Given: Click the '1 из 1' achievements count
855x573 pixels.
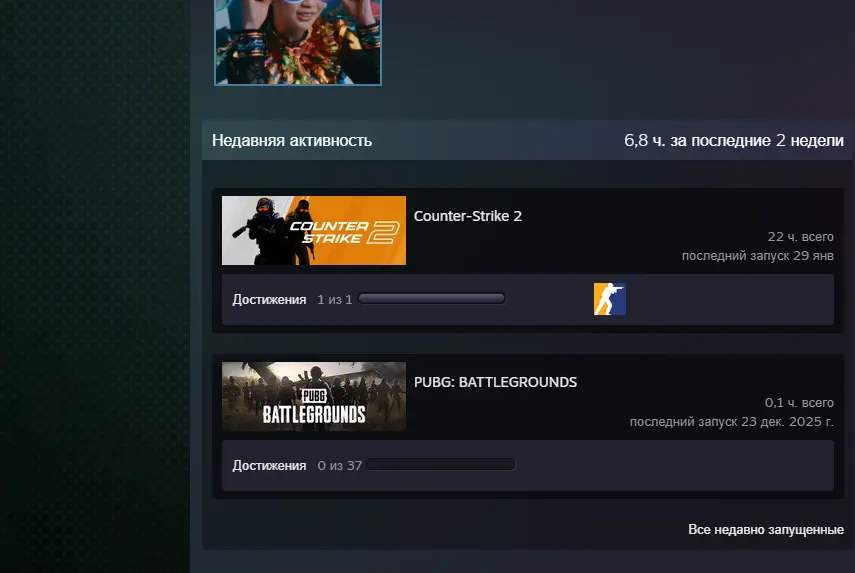Looking at the screenshot, I should pyautogui.click(x=335, y=300).
